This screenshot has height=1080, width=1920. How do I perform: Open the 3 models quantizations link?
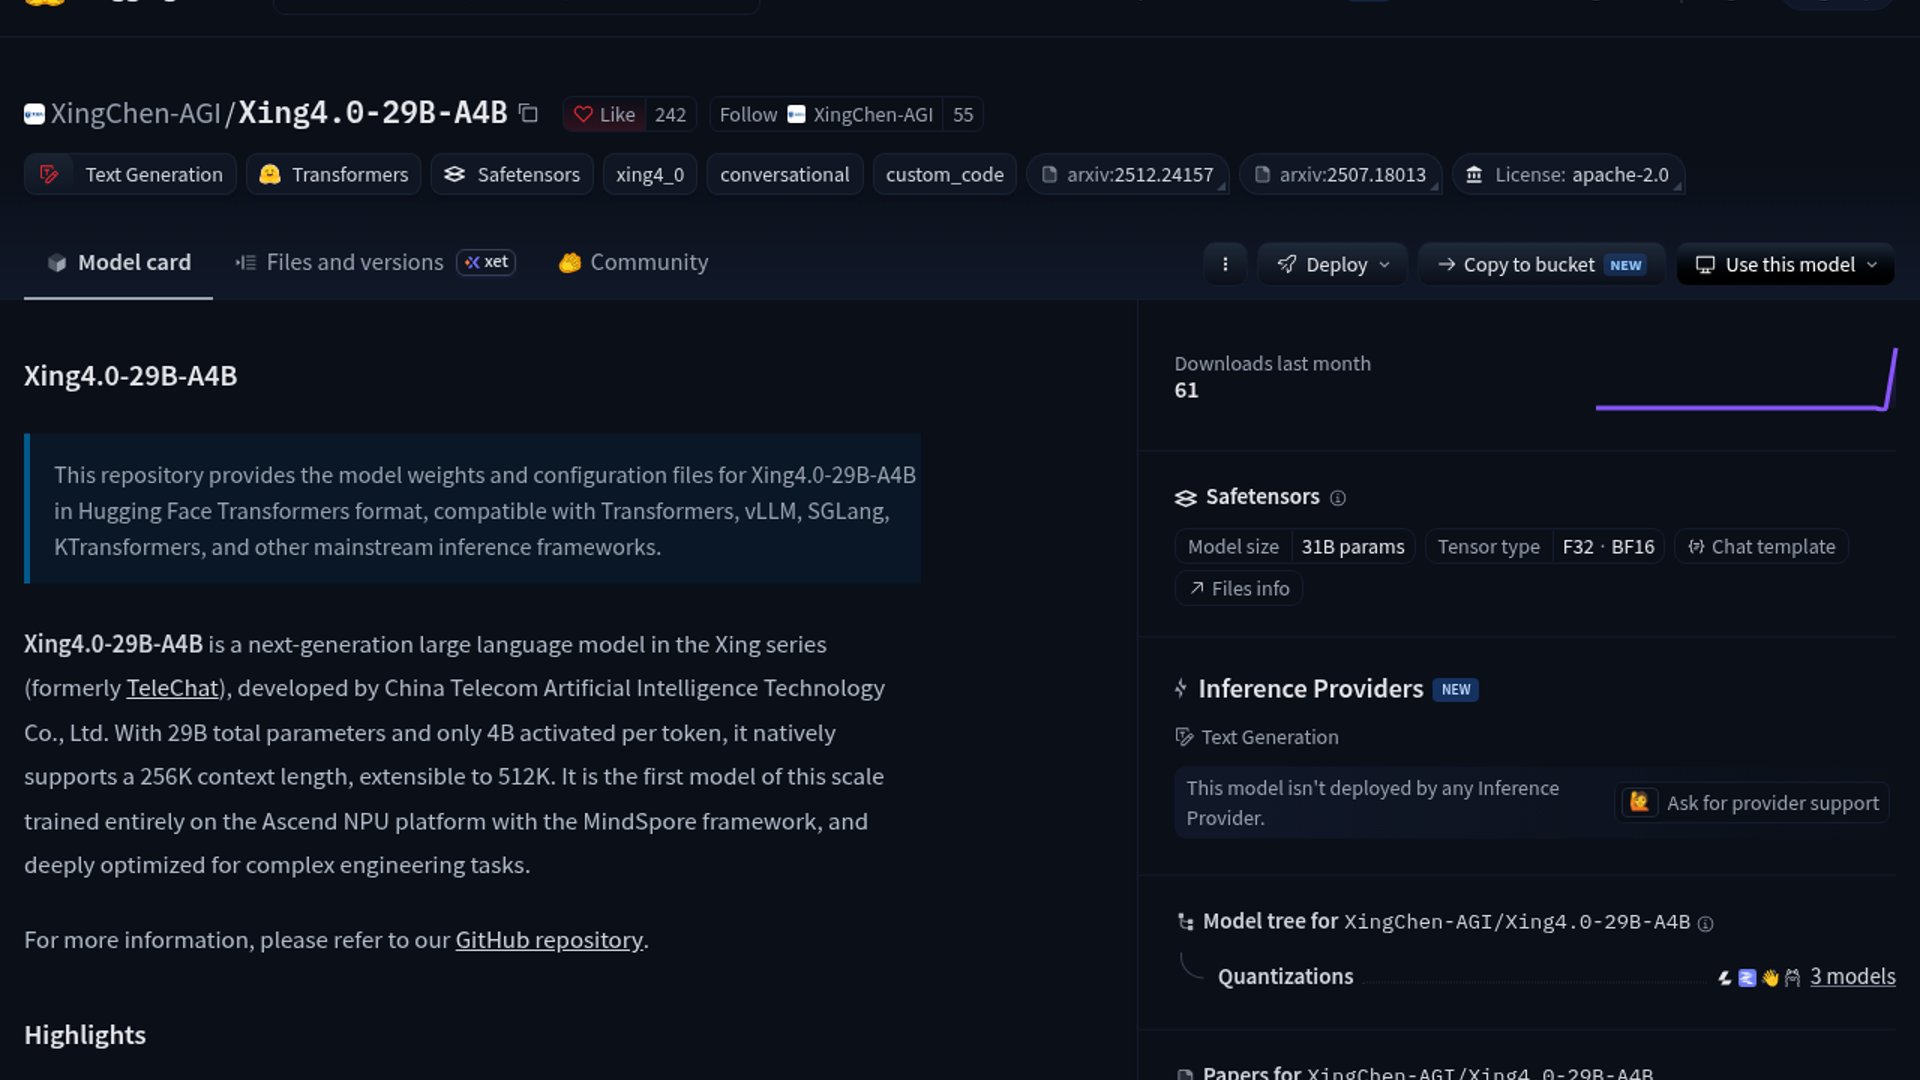click(1852, 976)
